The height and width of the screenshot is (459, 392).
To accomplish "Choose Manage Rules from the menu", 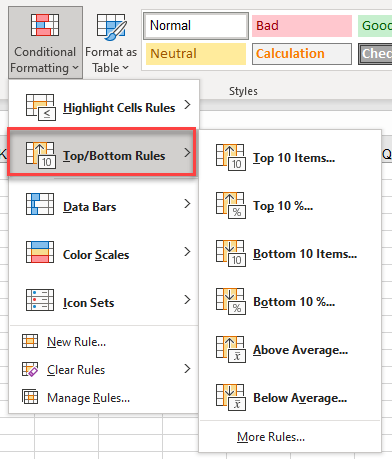I will click(x=104, y=397).
